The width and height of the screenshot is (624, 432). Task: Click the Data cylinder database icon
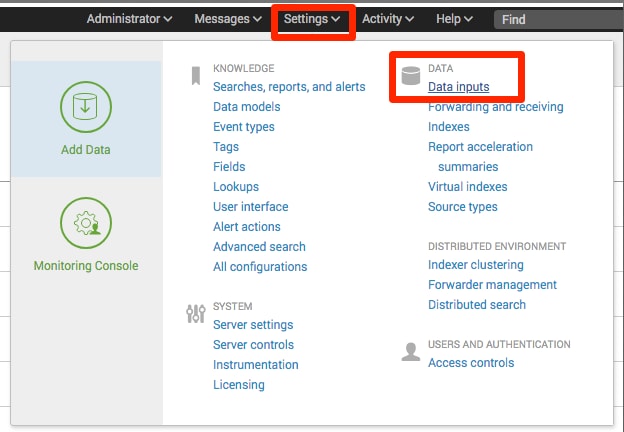[411, 76]
